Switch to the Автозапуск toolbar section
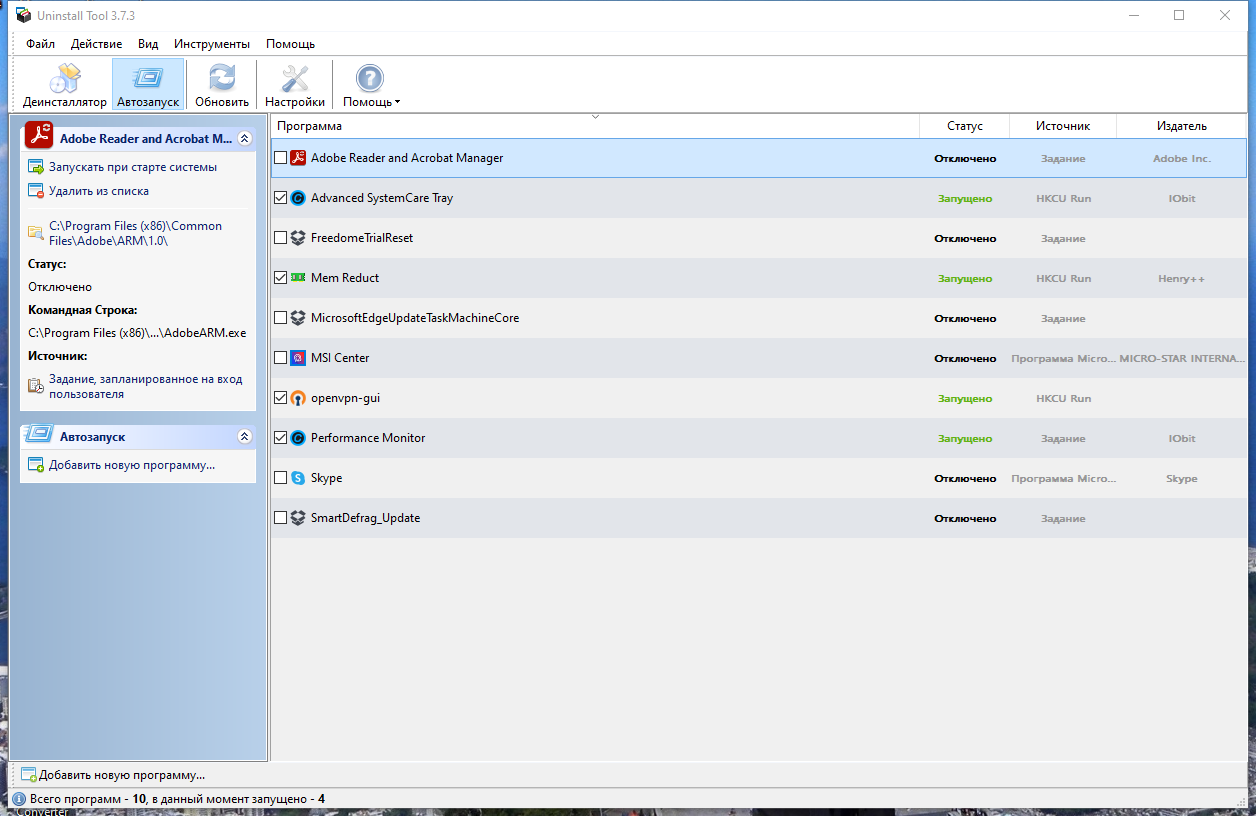The height and width of the screenshot is (816, 1256). tap(148, 85)
